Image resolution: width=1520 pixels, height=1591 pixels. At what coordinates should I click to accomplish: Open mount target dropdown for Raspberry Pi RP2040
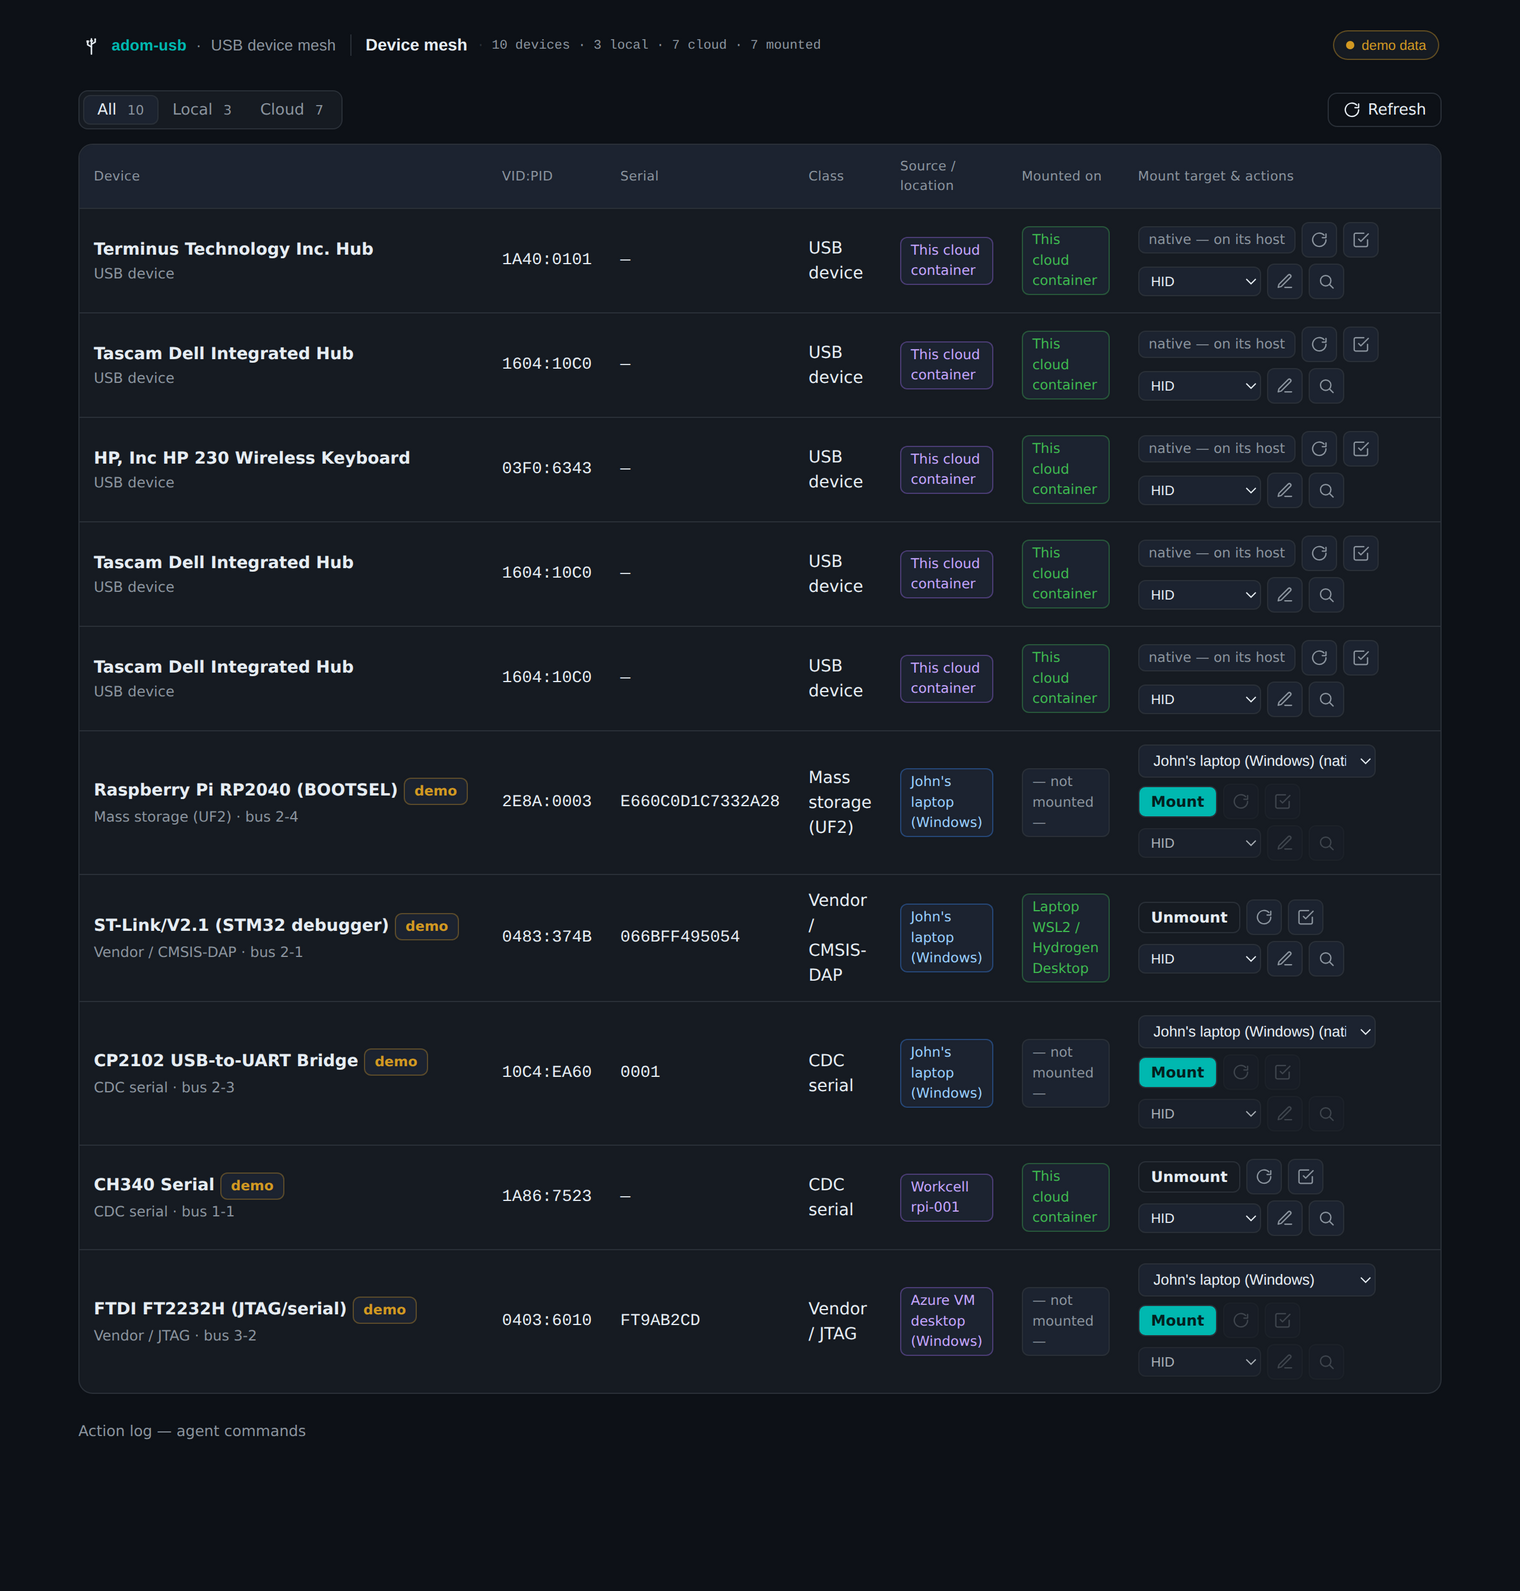pyautogui.click(x=1257, y=761)
